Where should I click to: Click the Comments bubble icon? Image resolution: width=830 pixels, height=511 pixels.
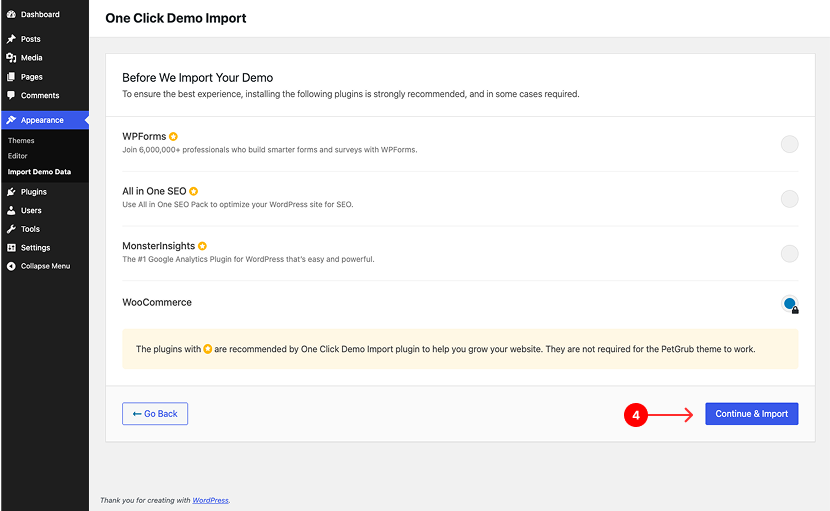11,96
